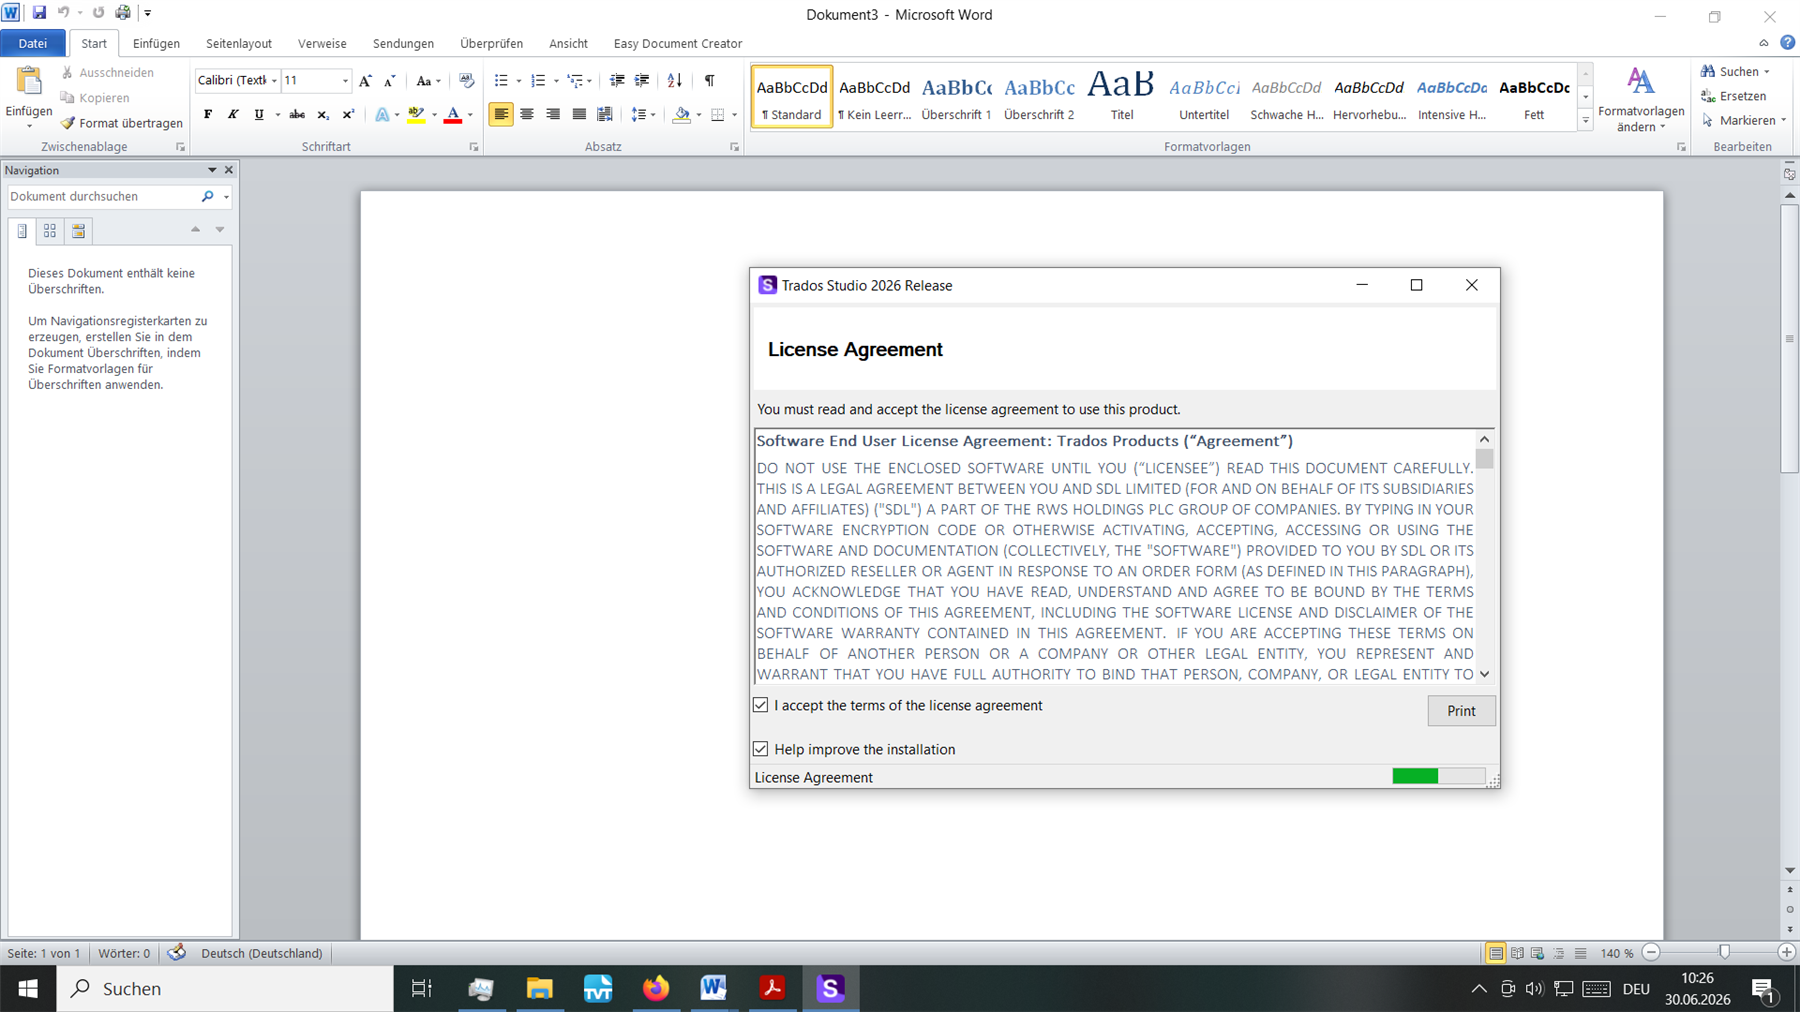Click Ersetzen in Bearbeiten group
Screen dimensions: 1800x1012
pos(1733,96)
